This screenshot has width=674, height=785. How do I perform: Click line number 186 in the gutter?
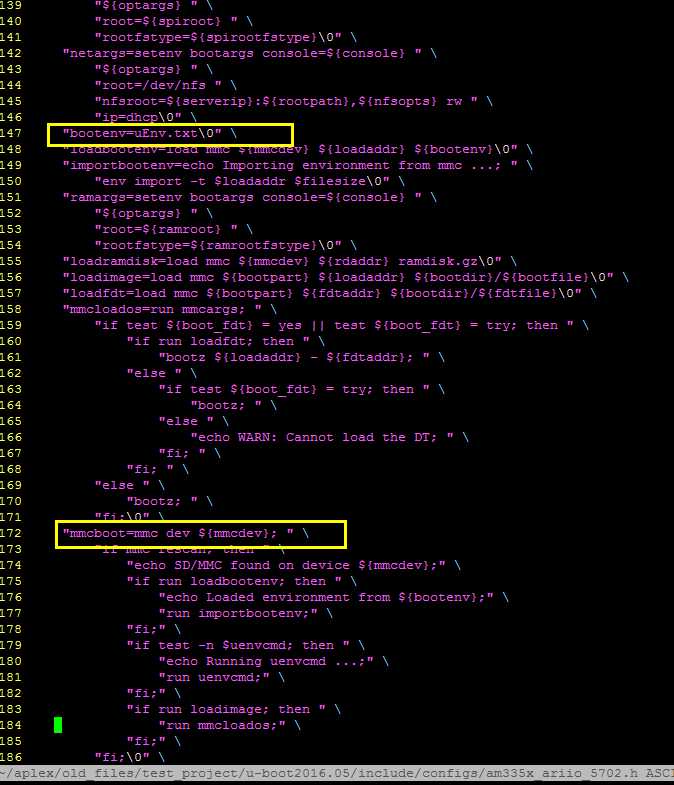tap(11, 757)
